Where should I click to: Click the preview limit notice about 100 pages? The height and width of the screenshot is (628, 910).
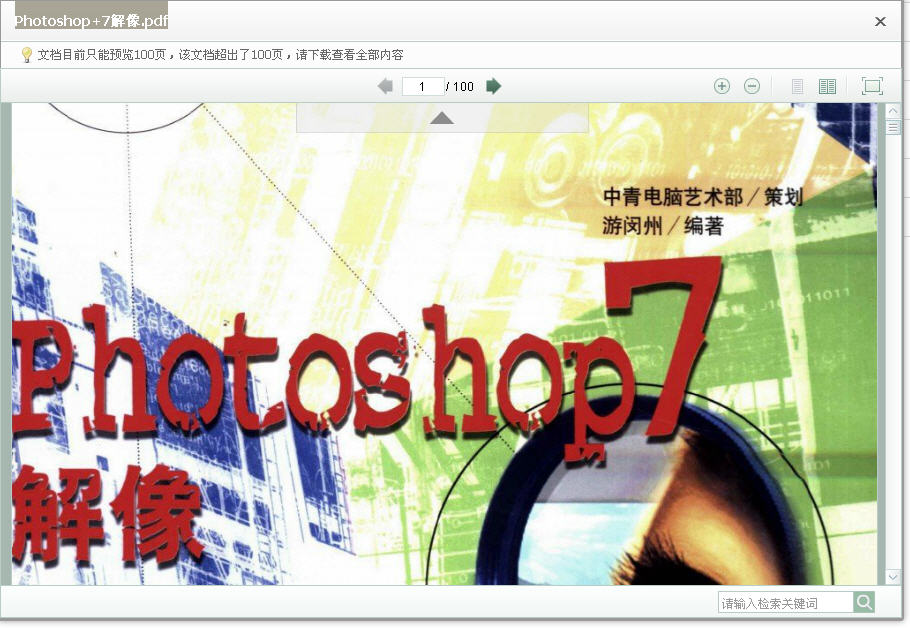(x=220, y=55)
